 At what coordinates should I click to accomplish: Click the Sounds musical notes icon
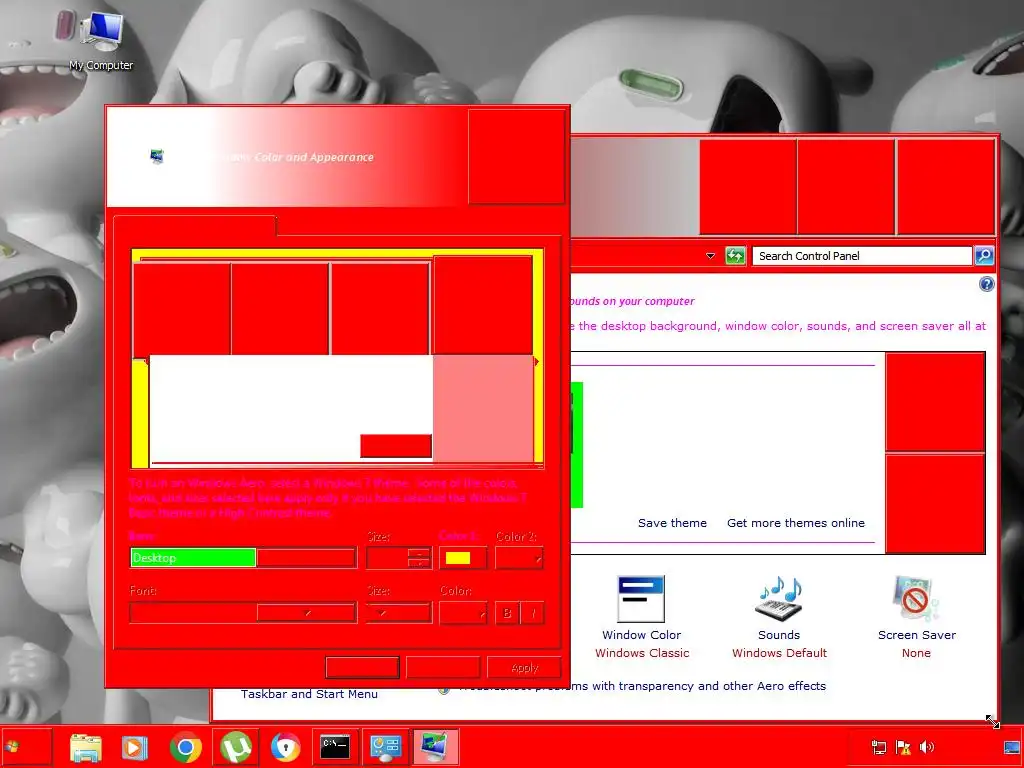pyautogui.click(x=778, y=598)
